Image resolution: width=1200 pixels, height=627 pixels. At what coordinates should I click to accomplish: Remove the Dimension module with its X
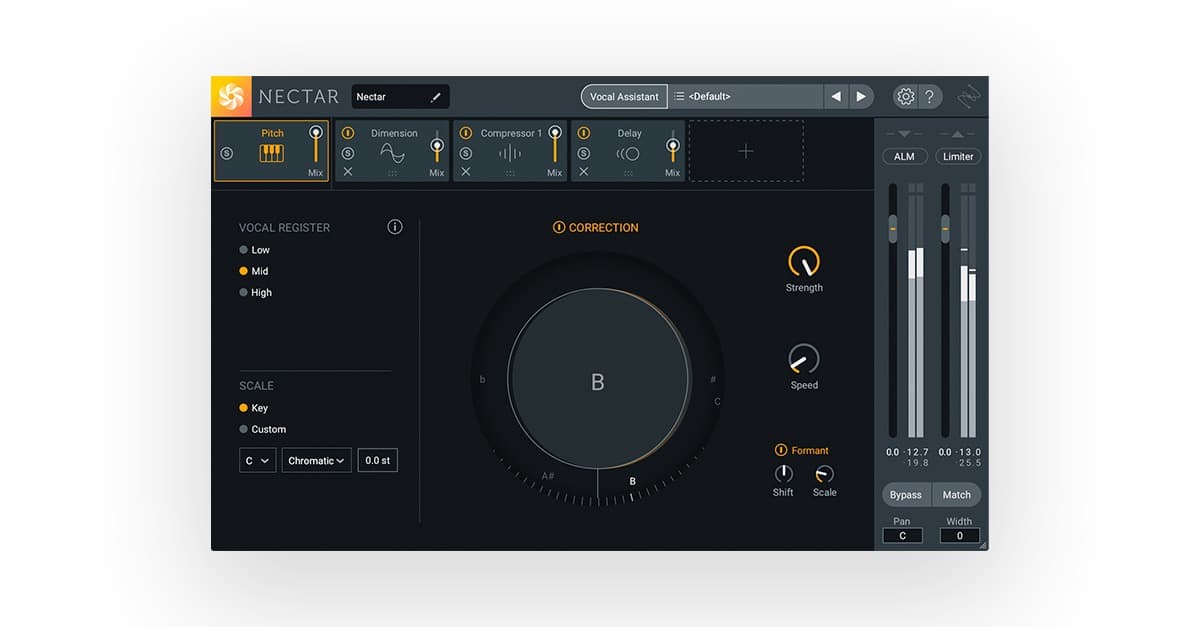coord(347,171)
